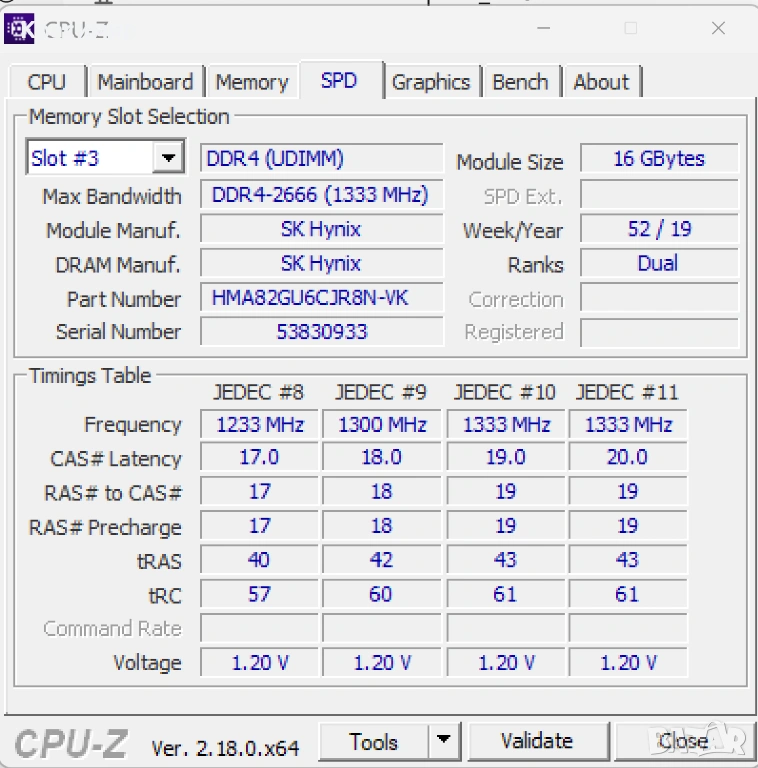Click tRAS value 42

[382, 560]
